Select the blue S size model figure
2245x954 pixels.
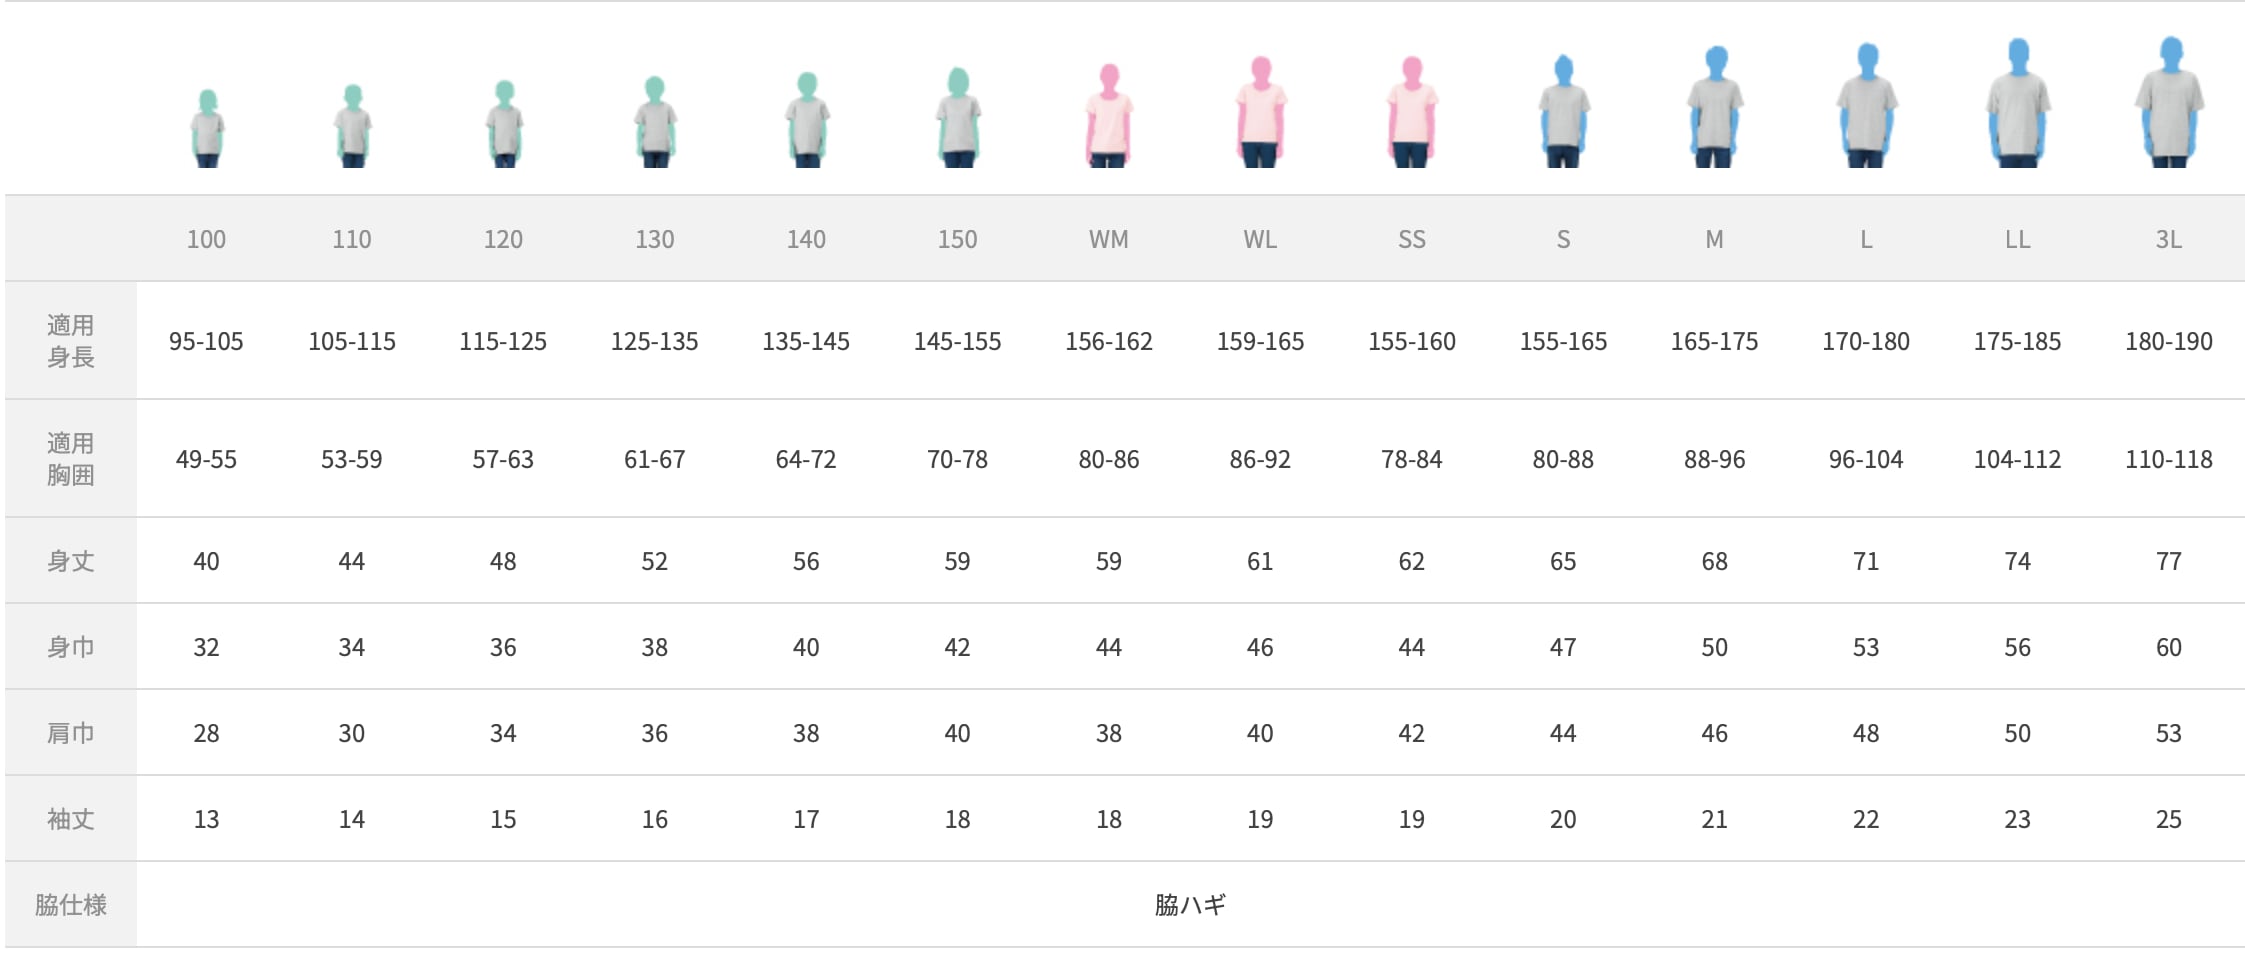[x=1563, y=111]
